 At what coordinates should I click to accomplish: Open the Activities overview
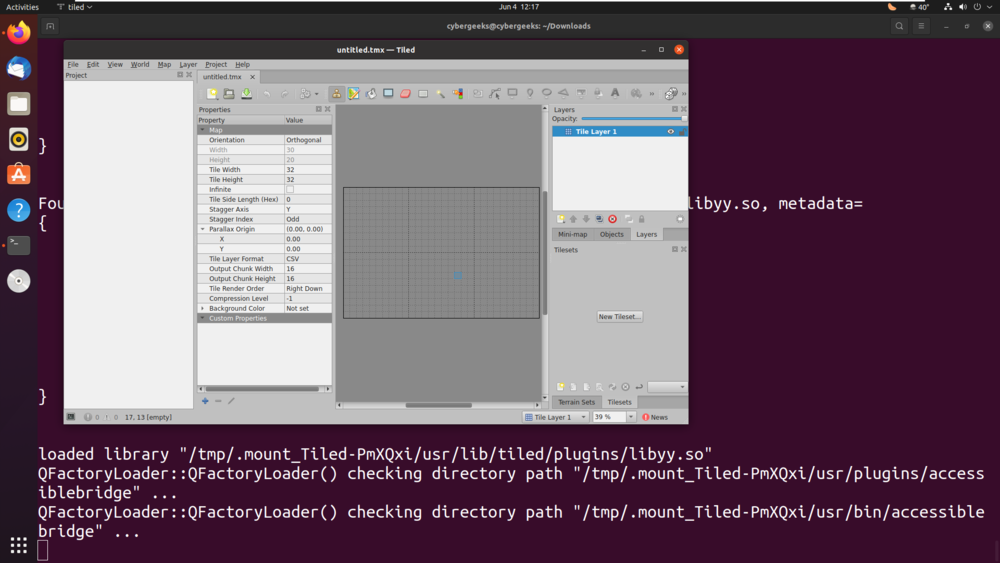coord(22,7)
